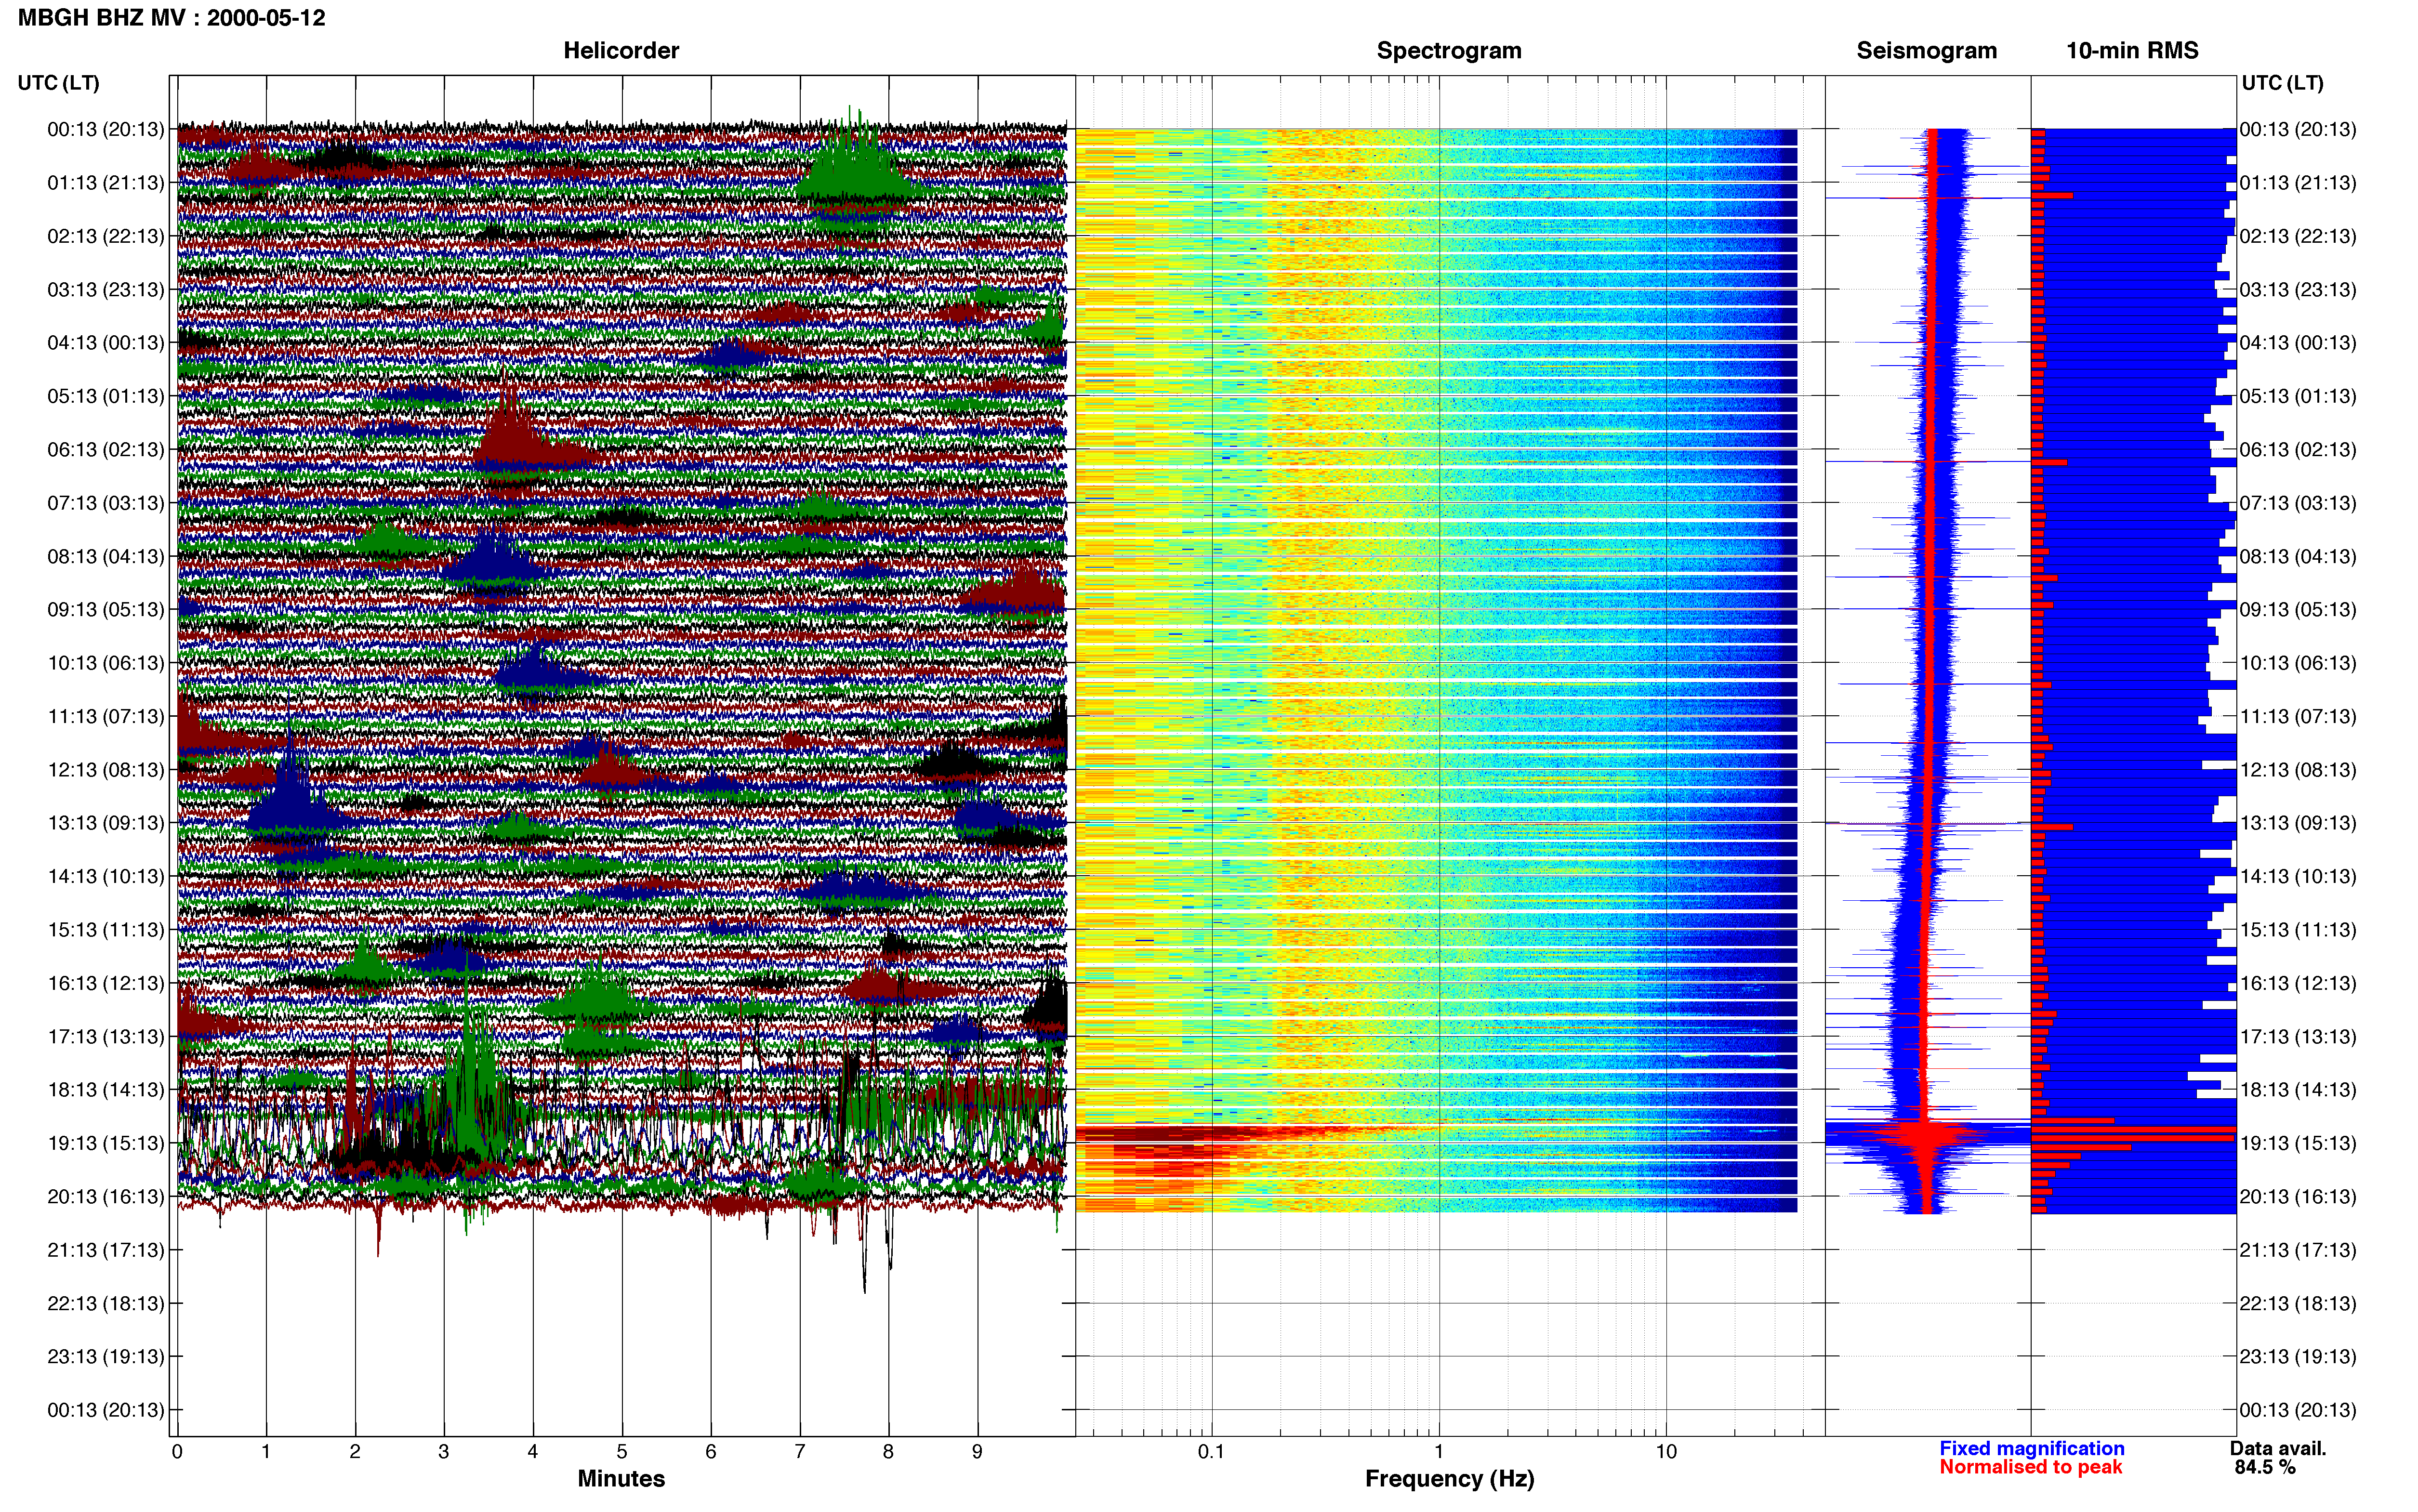
Task: Click the left time label 06:13 (02:13)
Action: click(x=105, y=449)
